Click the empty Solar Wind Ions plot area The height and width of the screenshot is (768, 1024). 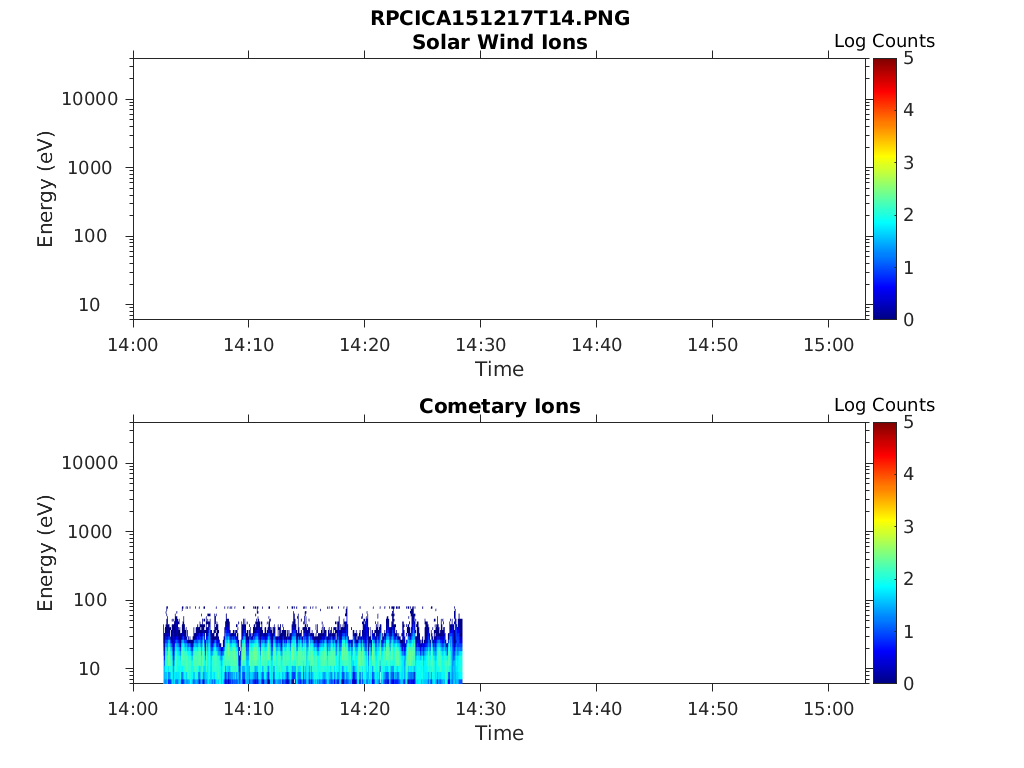(x=500, y=189)
